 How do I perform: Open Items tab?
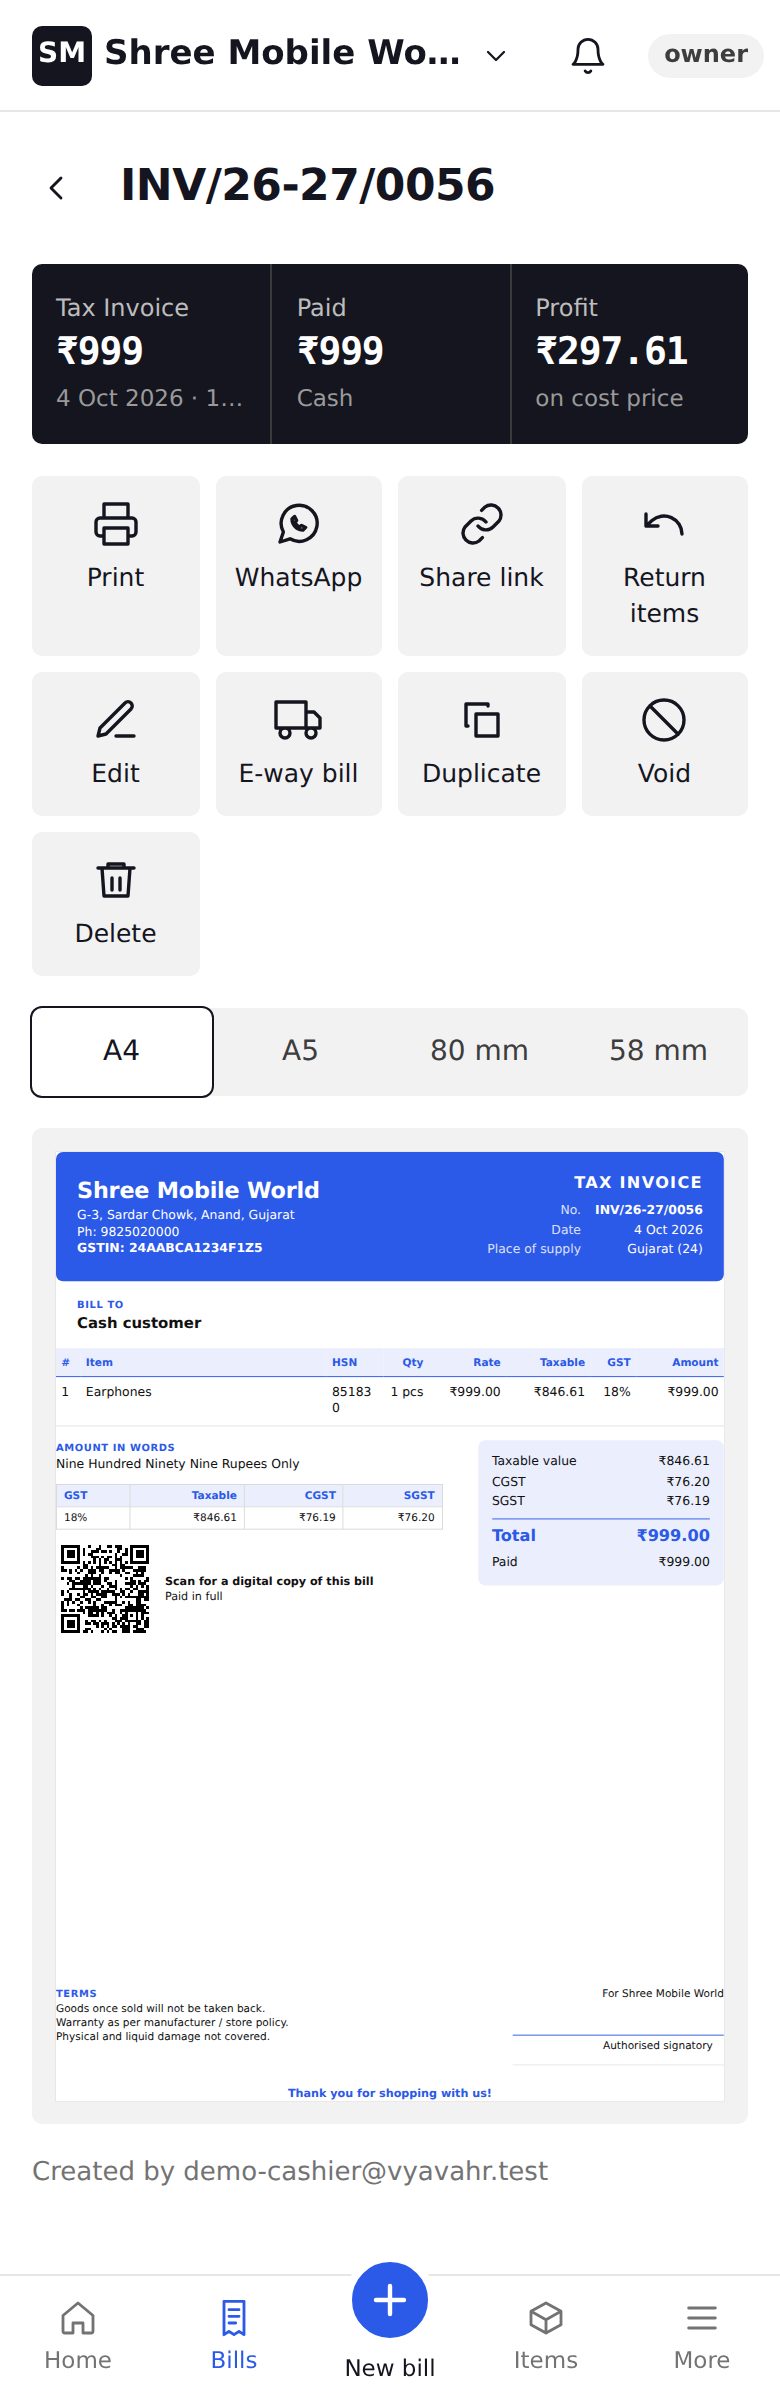546,2337
